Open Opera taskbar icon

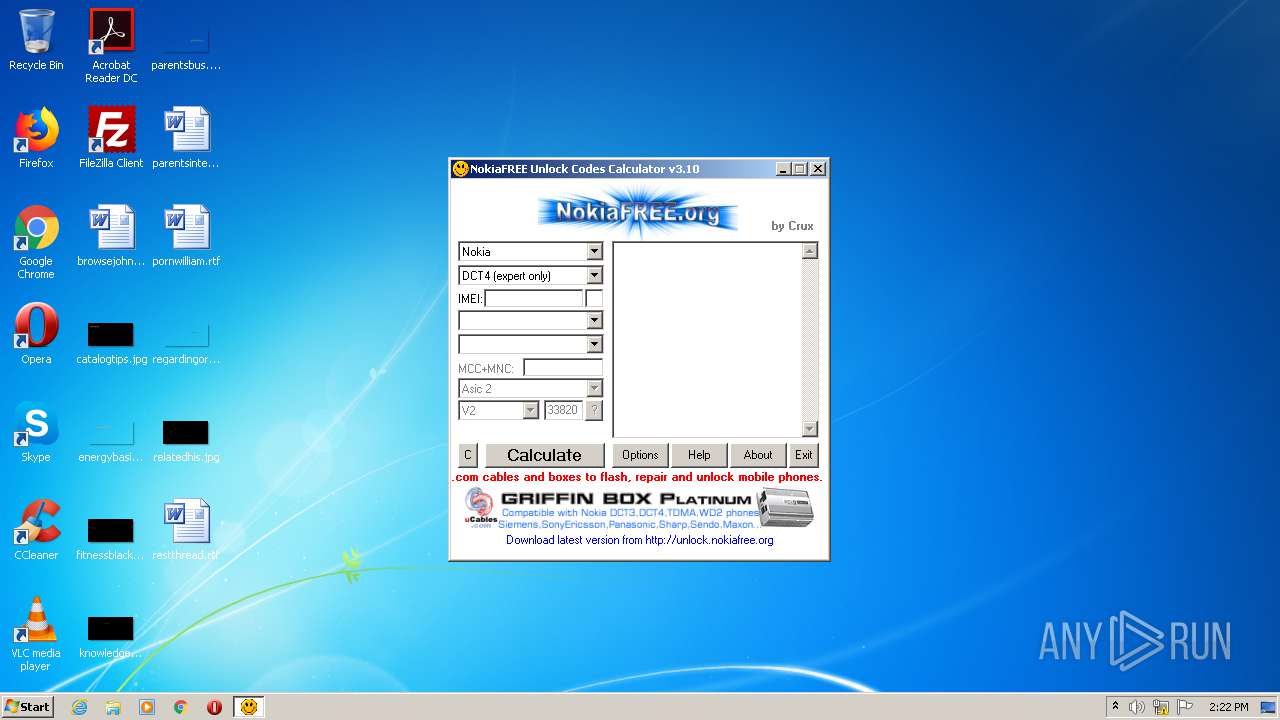214,707
